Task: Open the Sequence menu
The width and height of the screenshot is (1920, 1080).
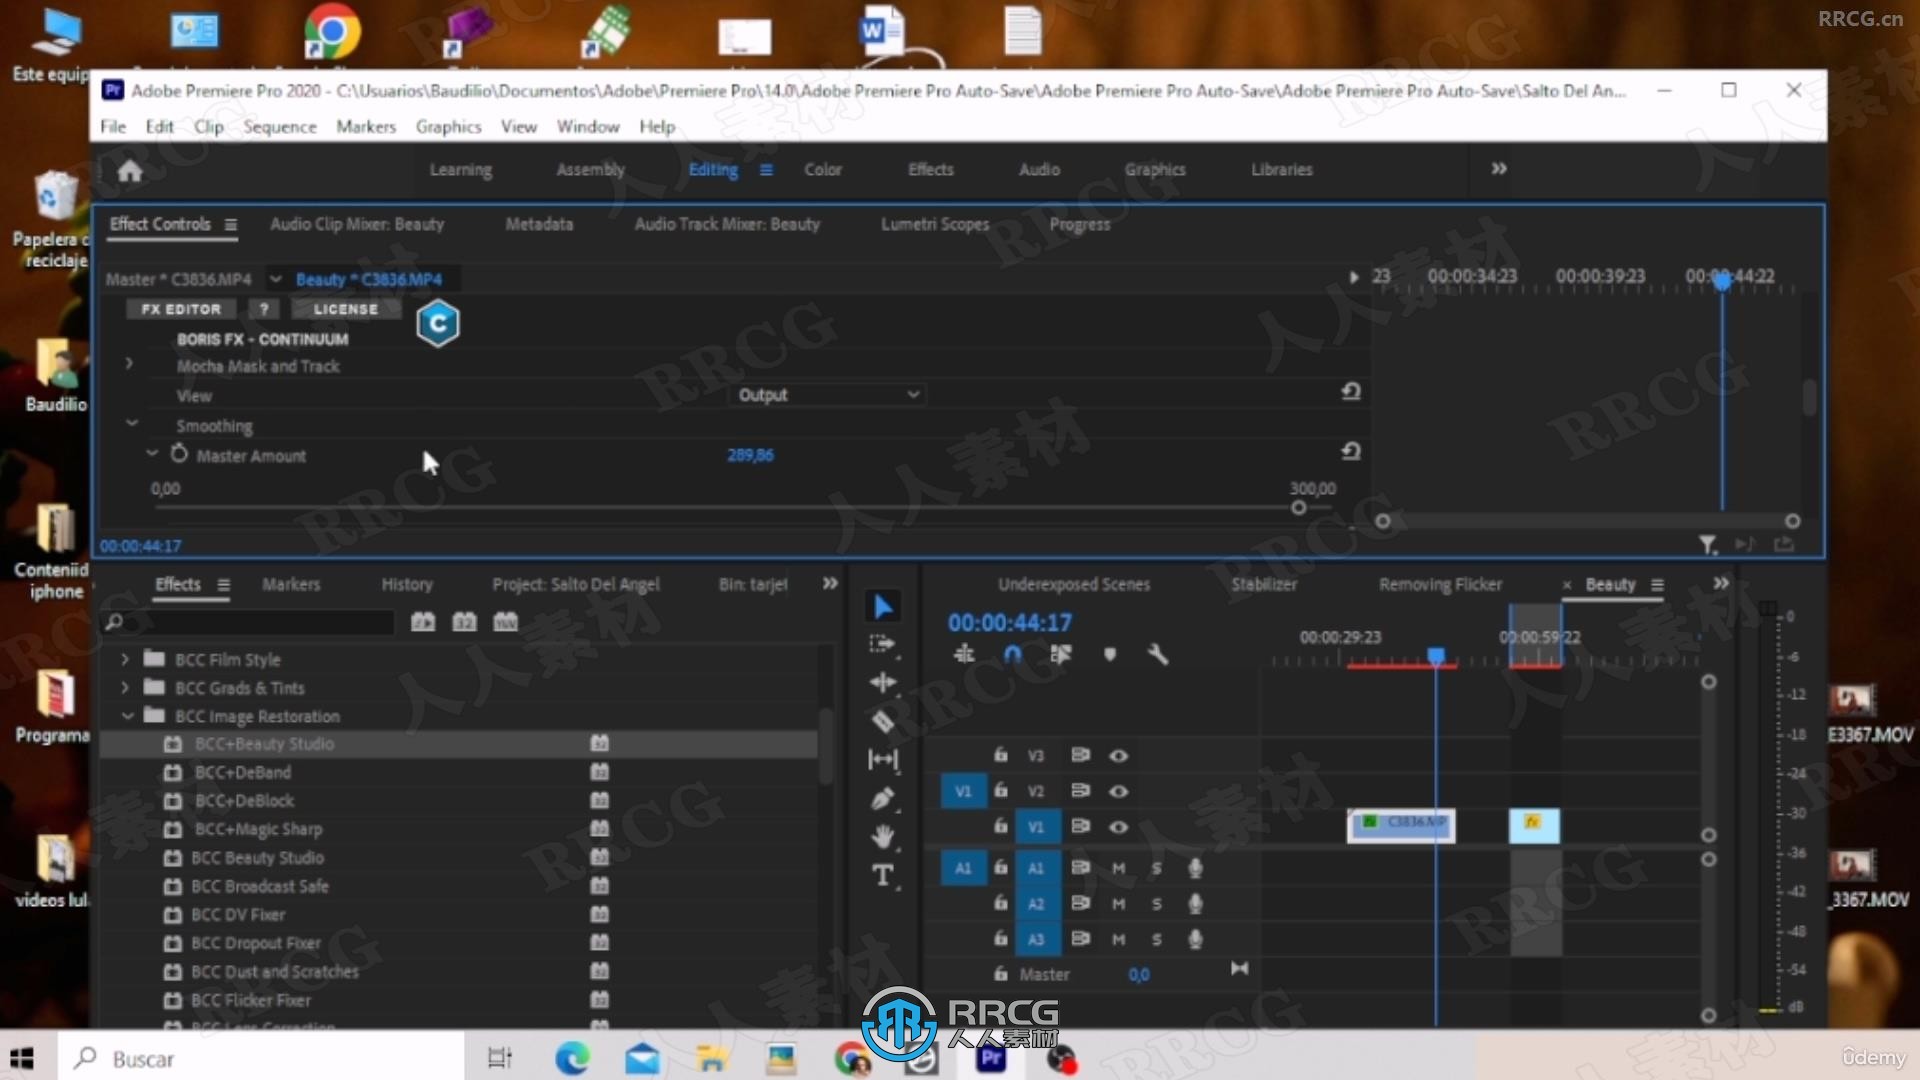Action: [x=280, y=127]
